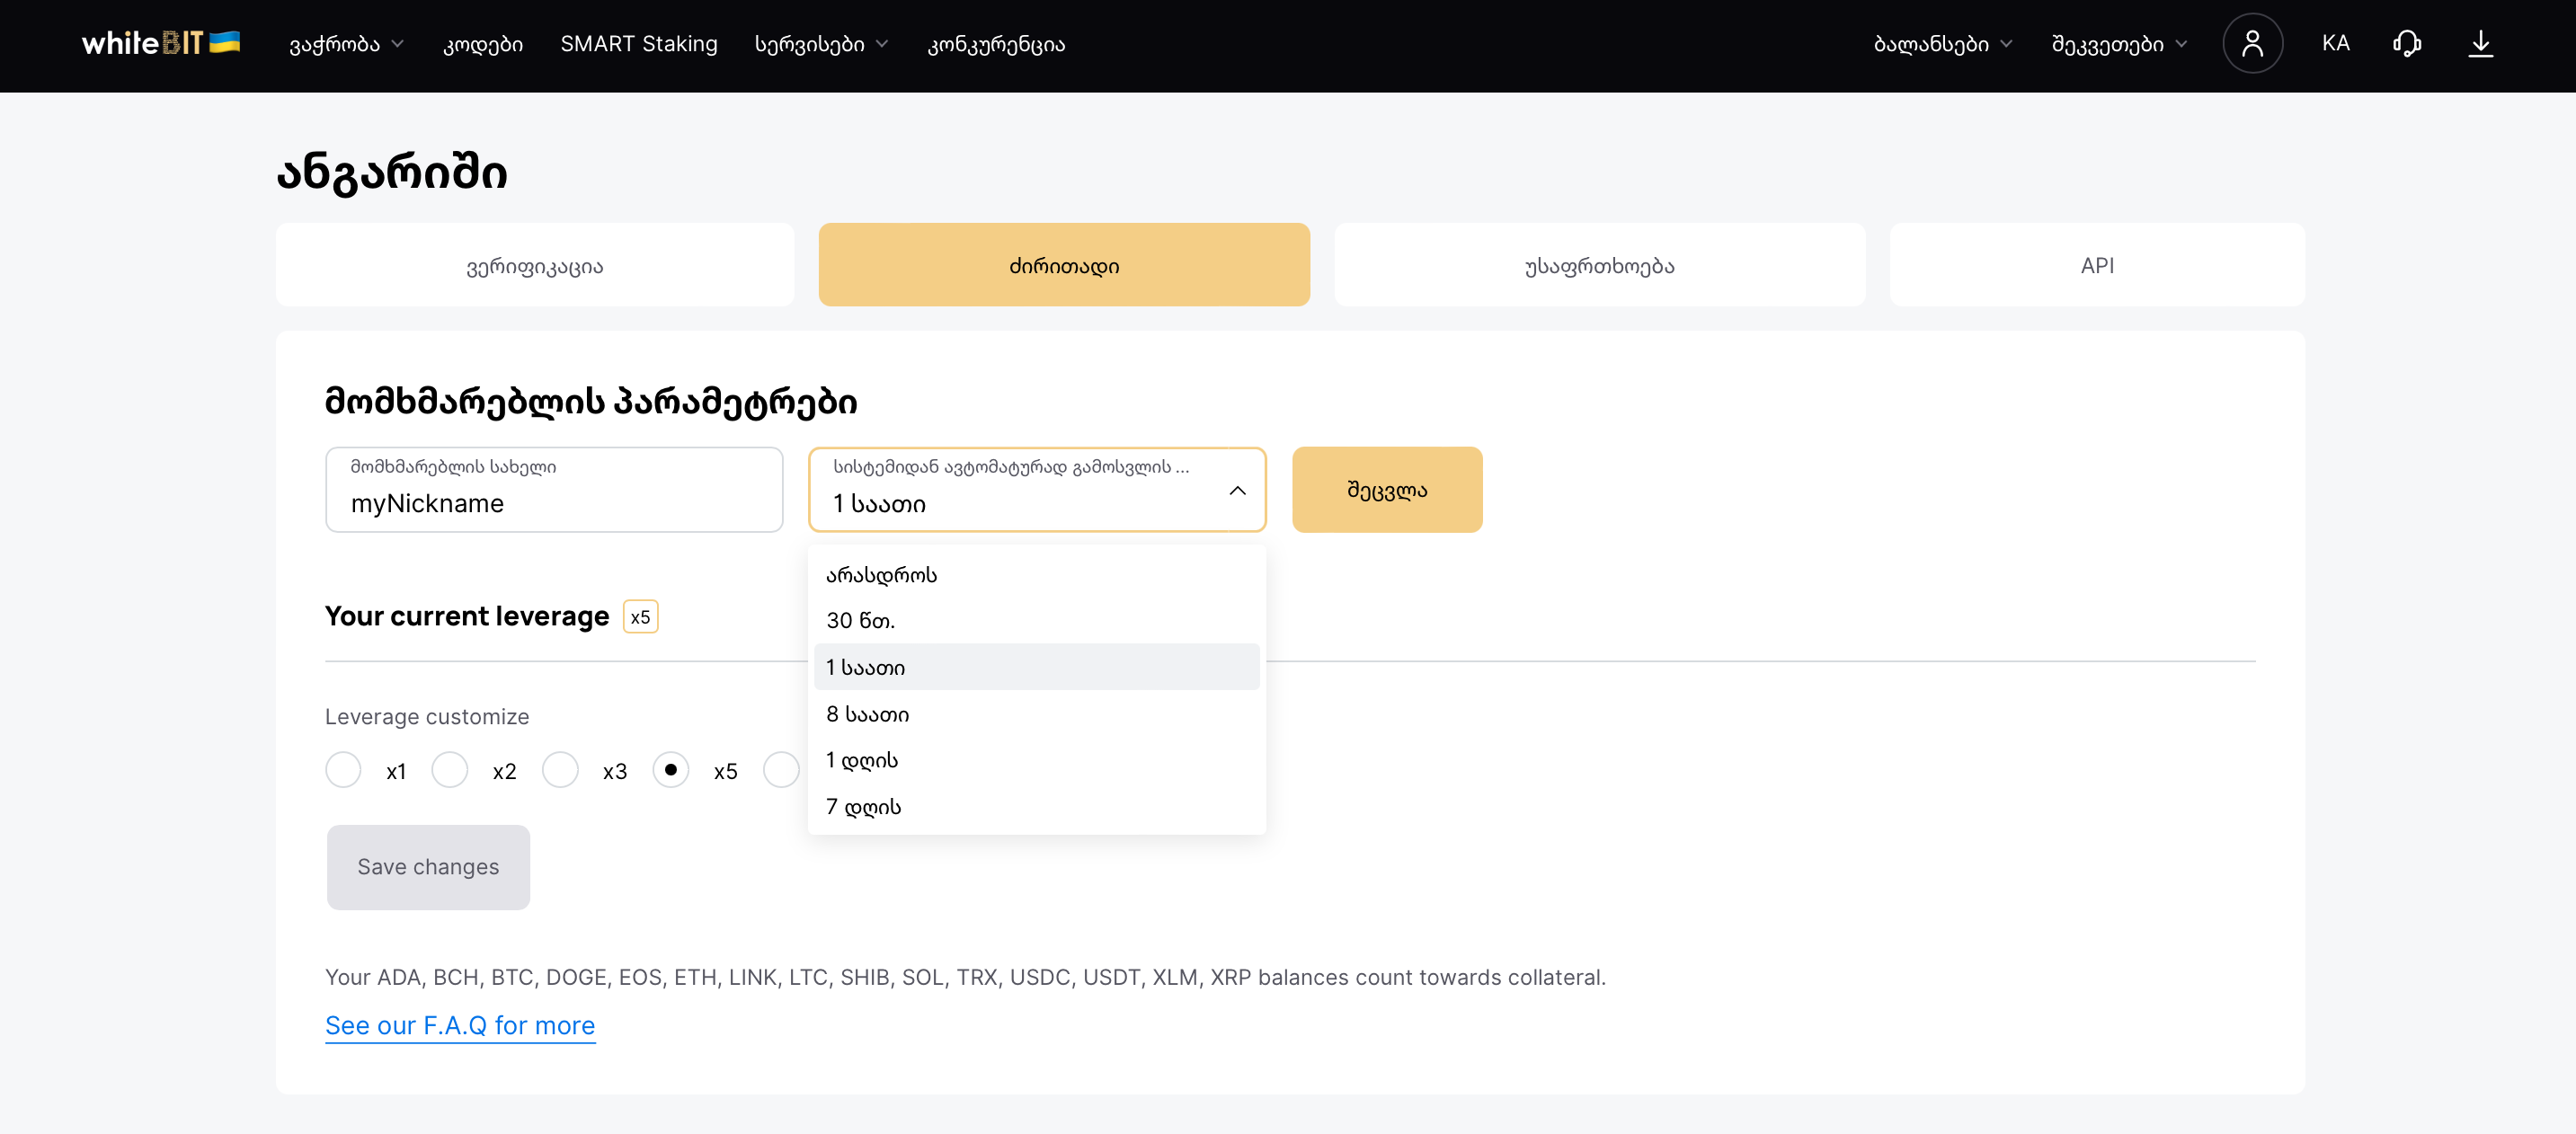
Task: Switch language via the KA selector
Action: coord(2335,43)
